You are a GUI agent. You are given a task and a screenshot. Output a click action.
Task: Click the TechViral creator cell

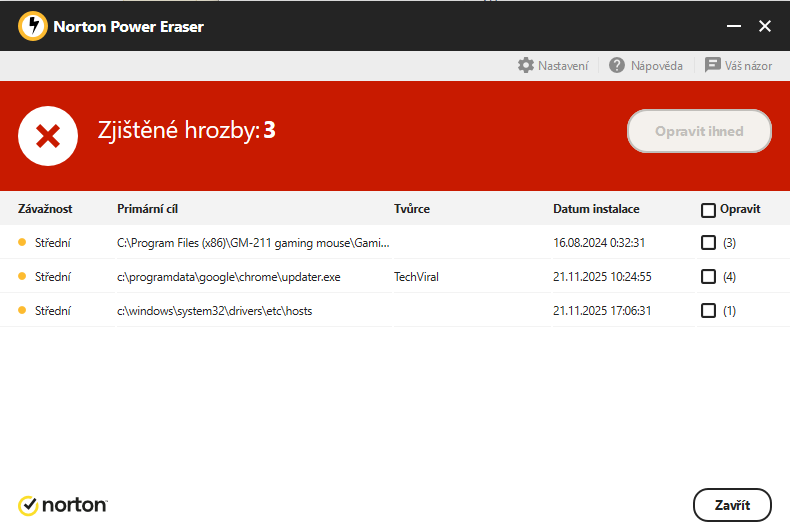[x=416, y=277]
